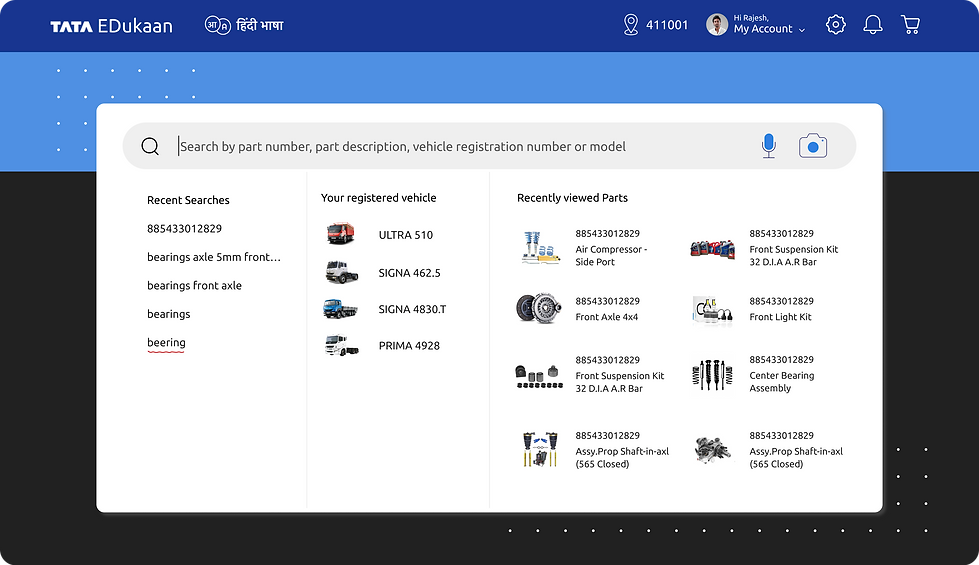Select the SIGNA 4830.T truck thumbnail
The width and height of the screenshot is (979, 565).
coord(341,309)
